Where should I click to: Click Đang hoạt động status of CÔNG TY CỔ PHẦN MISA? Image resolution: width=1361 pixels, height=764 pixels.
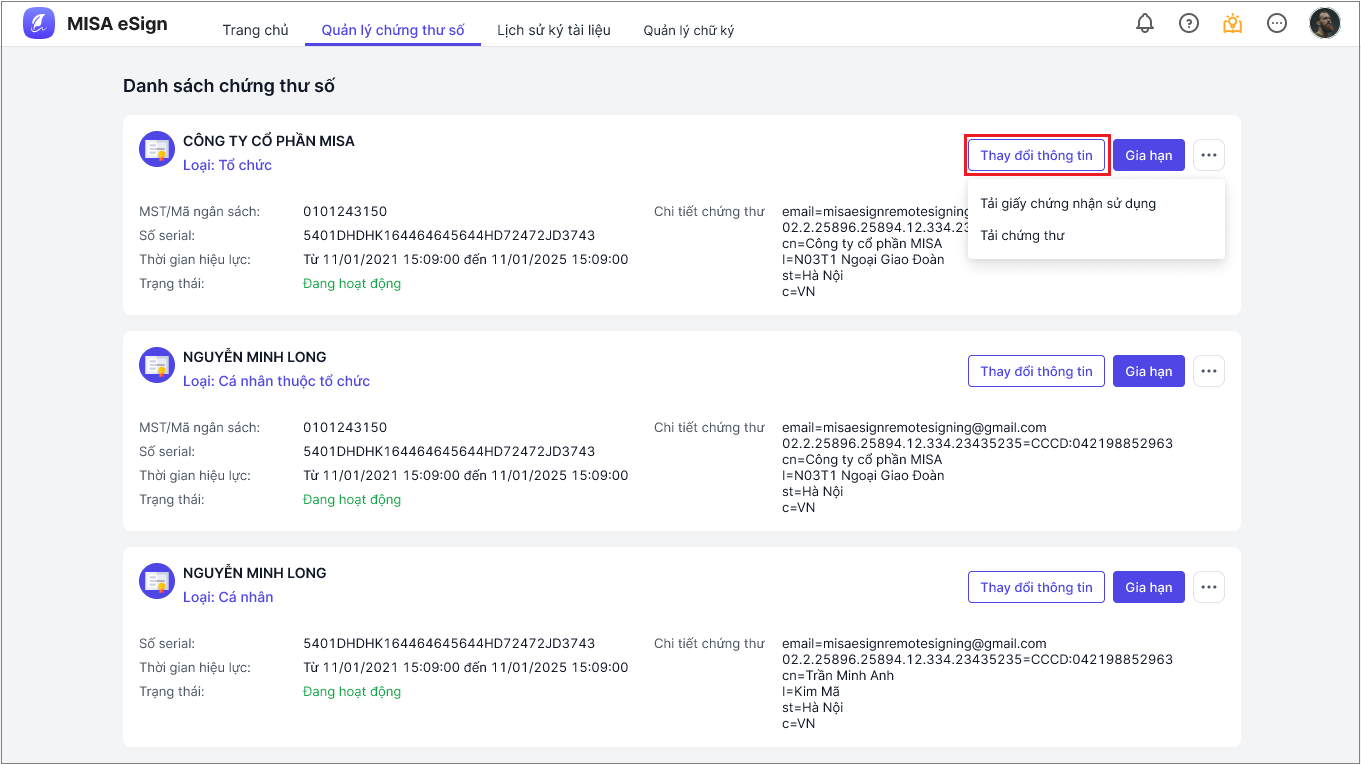tap(352, 283)
